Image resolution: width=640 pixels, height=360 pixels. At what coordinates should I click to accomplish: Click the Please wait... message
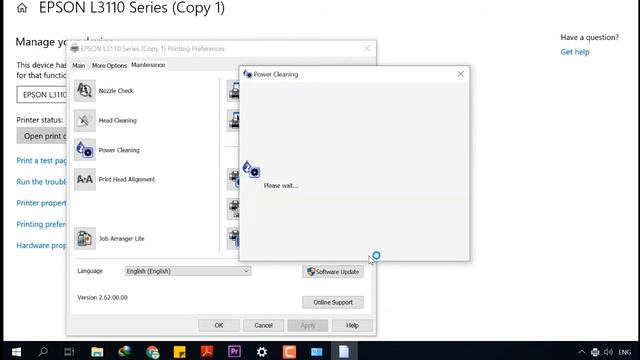[x=281, y=186]
